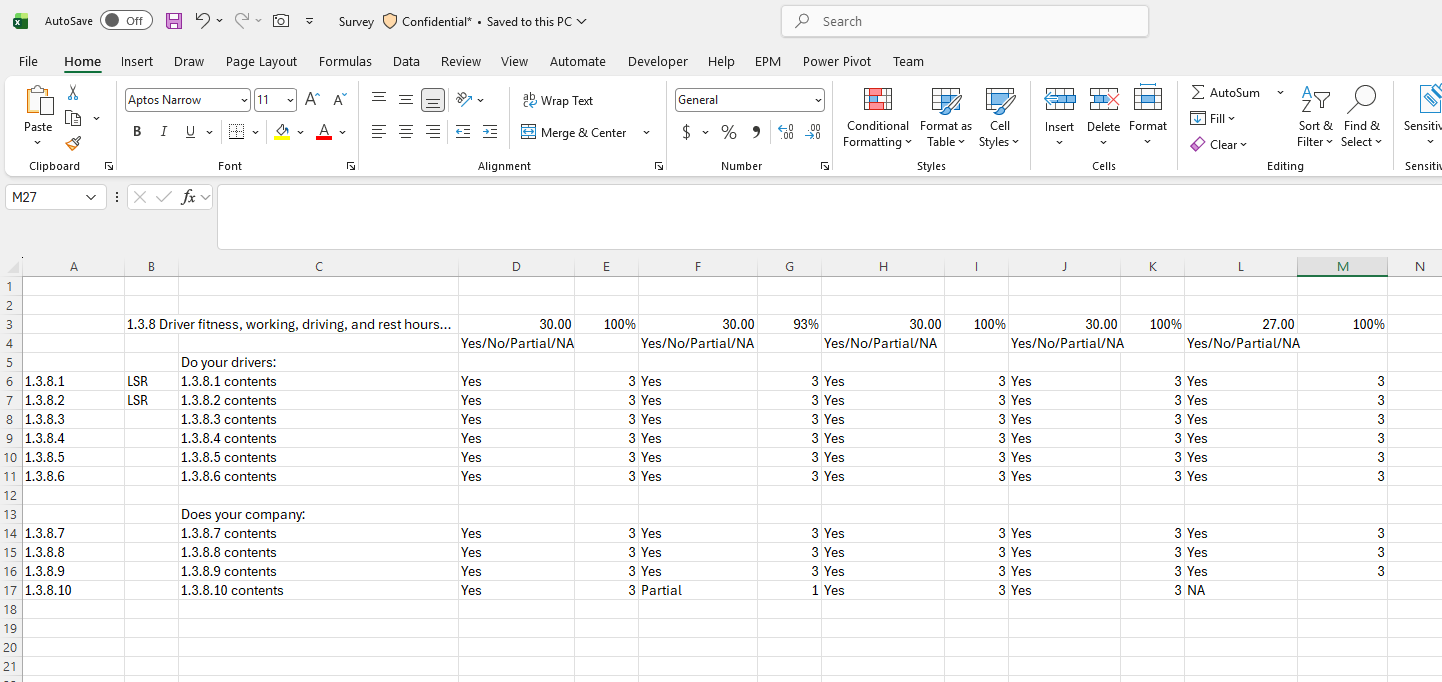Image resolution: width=1442 pixels, height=682 pixels.
Task: Click the Cell Styles icon
Action: click(999, 117)
